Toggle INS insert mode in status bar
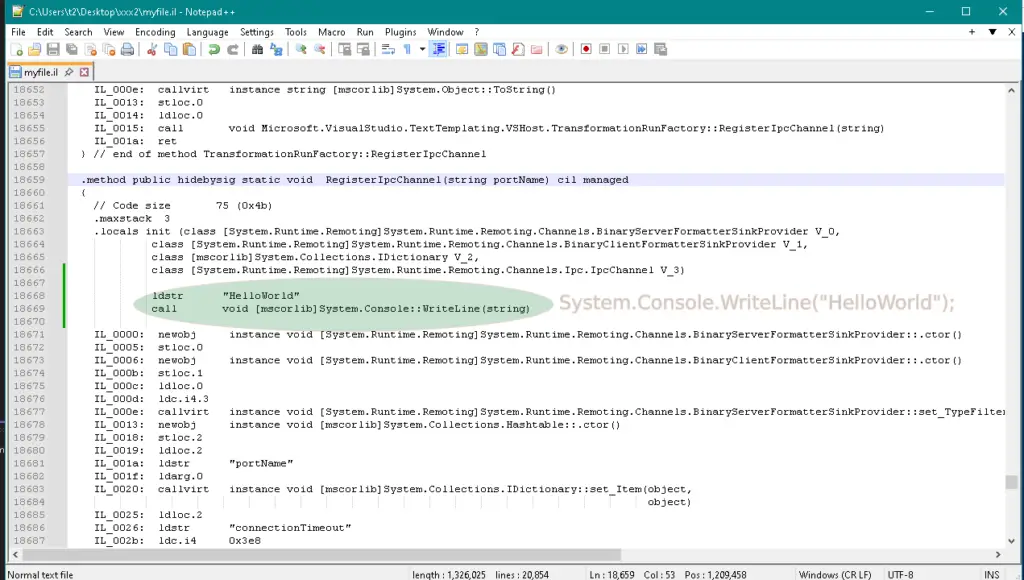Screen dimensions: 1024x580 click(x=991, y=574)
